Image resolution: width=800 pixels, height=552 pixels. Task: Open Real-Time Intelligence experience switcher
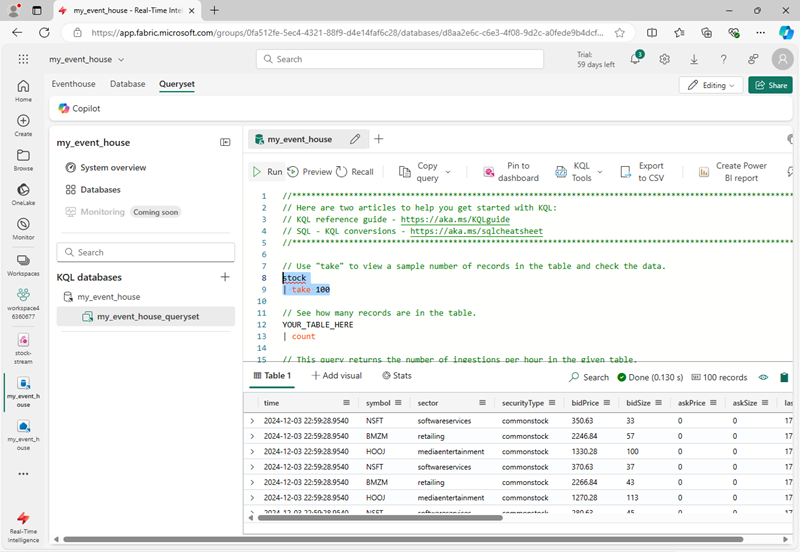click(23, 527)
